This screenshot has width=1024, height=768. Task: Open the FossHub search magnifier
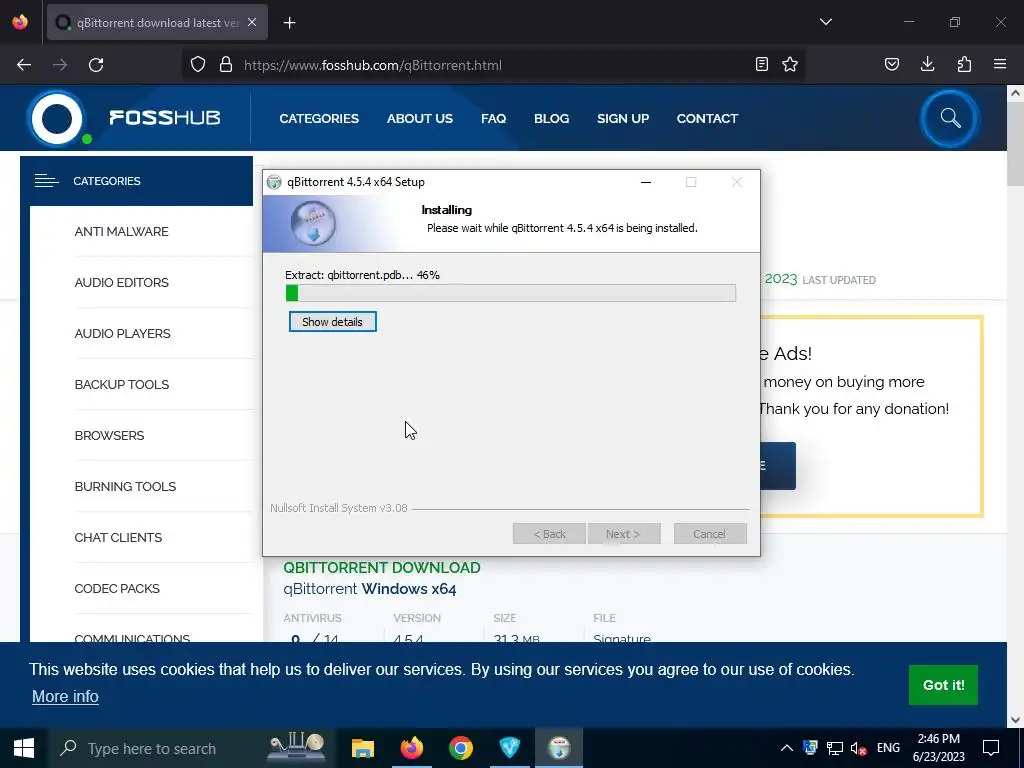pyautogui.click(x=950, y=118)
